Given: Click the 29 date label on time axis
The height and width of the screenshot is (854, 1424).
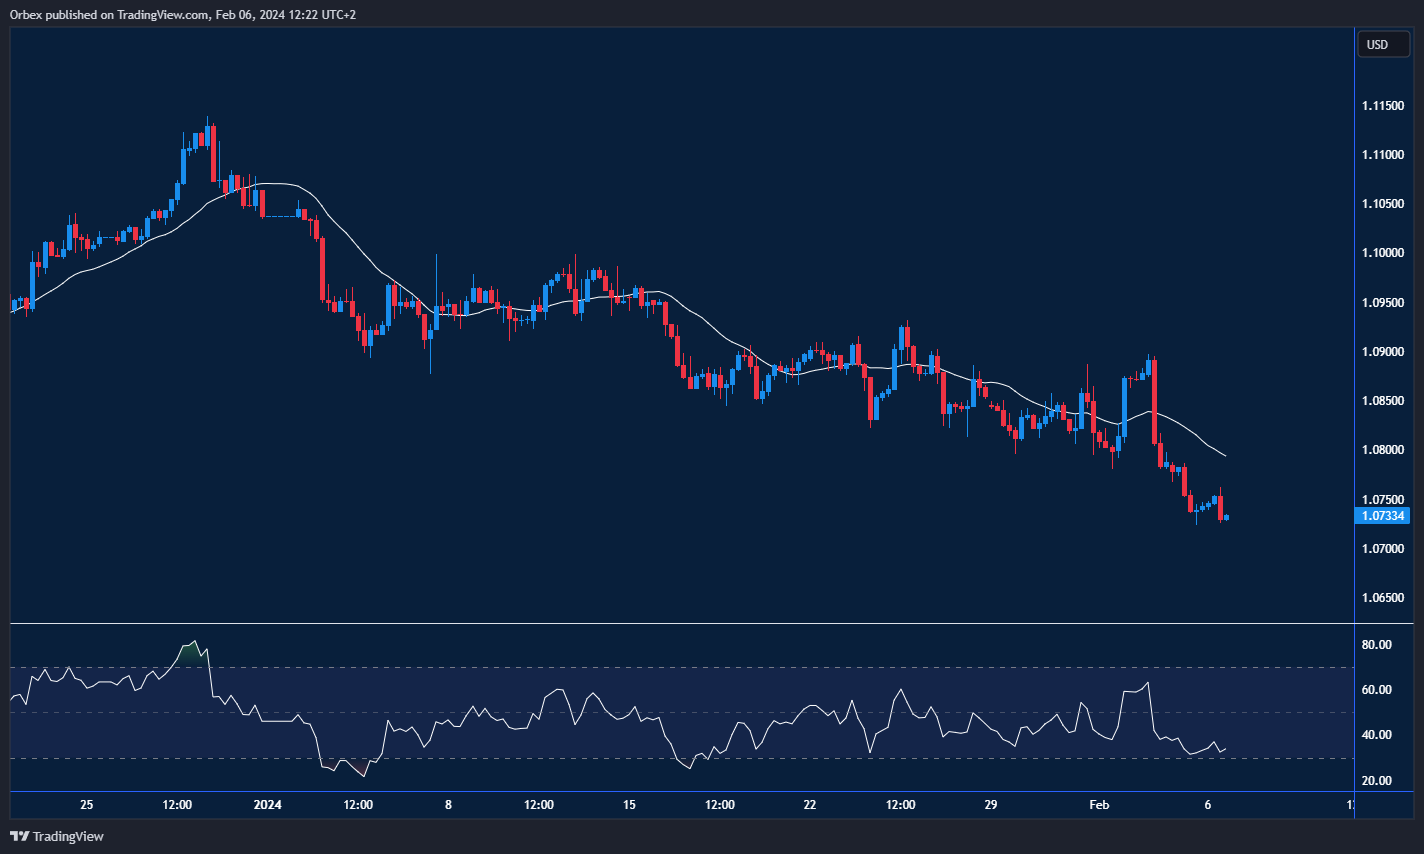Looking at the screenshot, I should pyautogui.click(x=991, y=805).
